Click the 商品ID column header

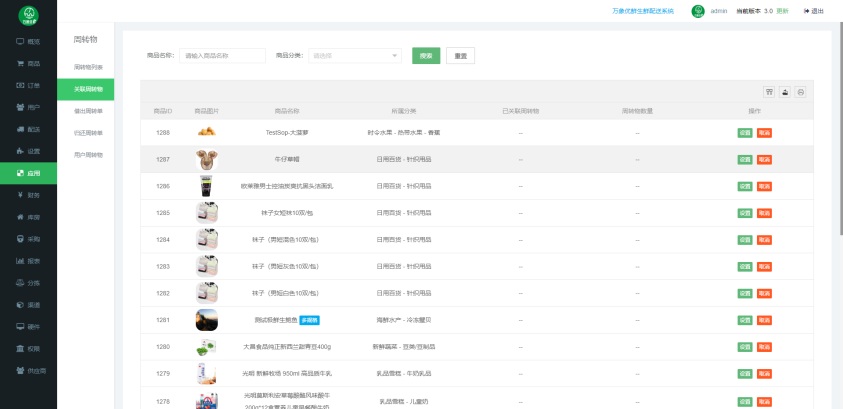[x=163, y=111]
